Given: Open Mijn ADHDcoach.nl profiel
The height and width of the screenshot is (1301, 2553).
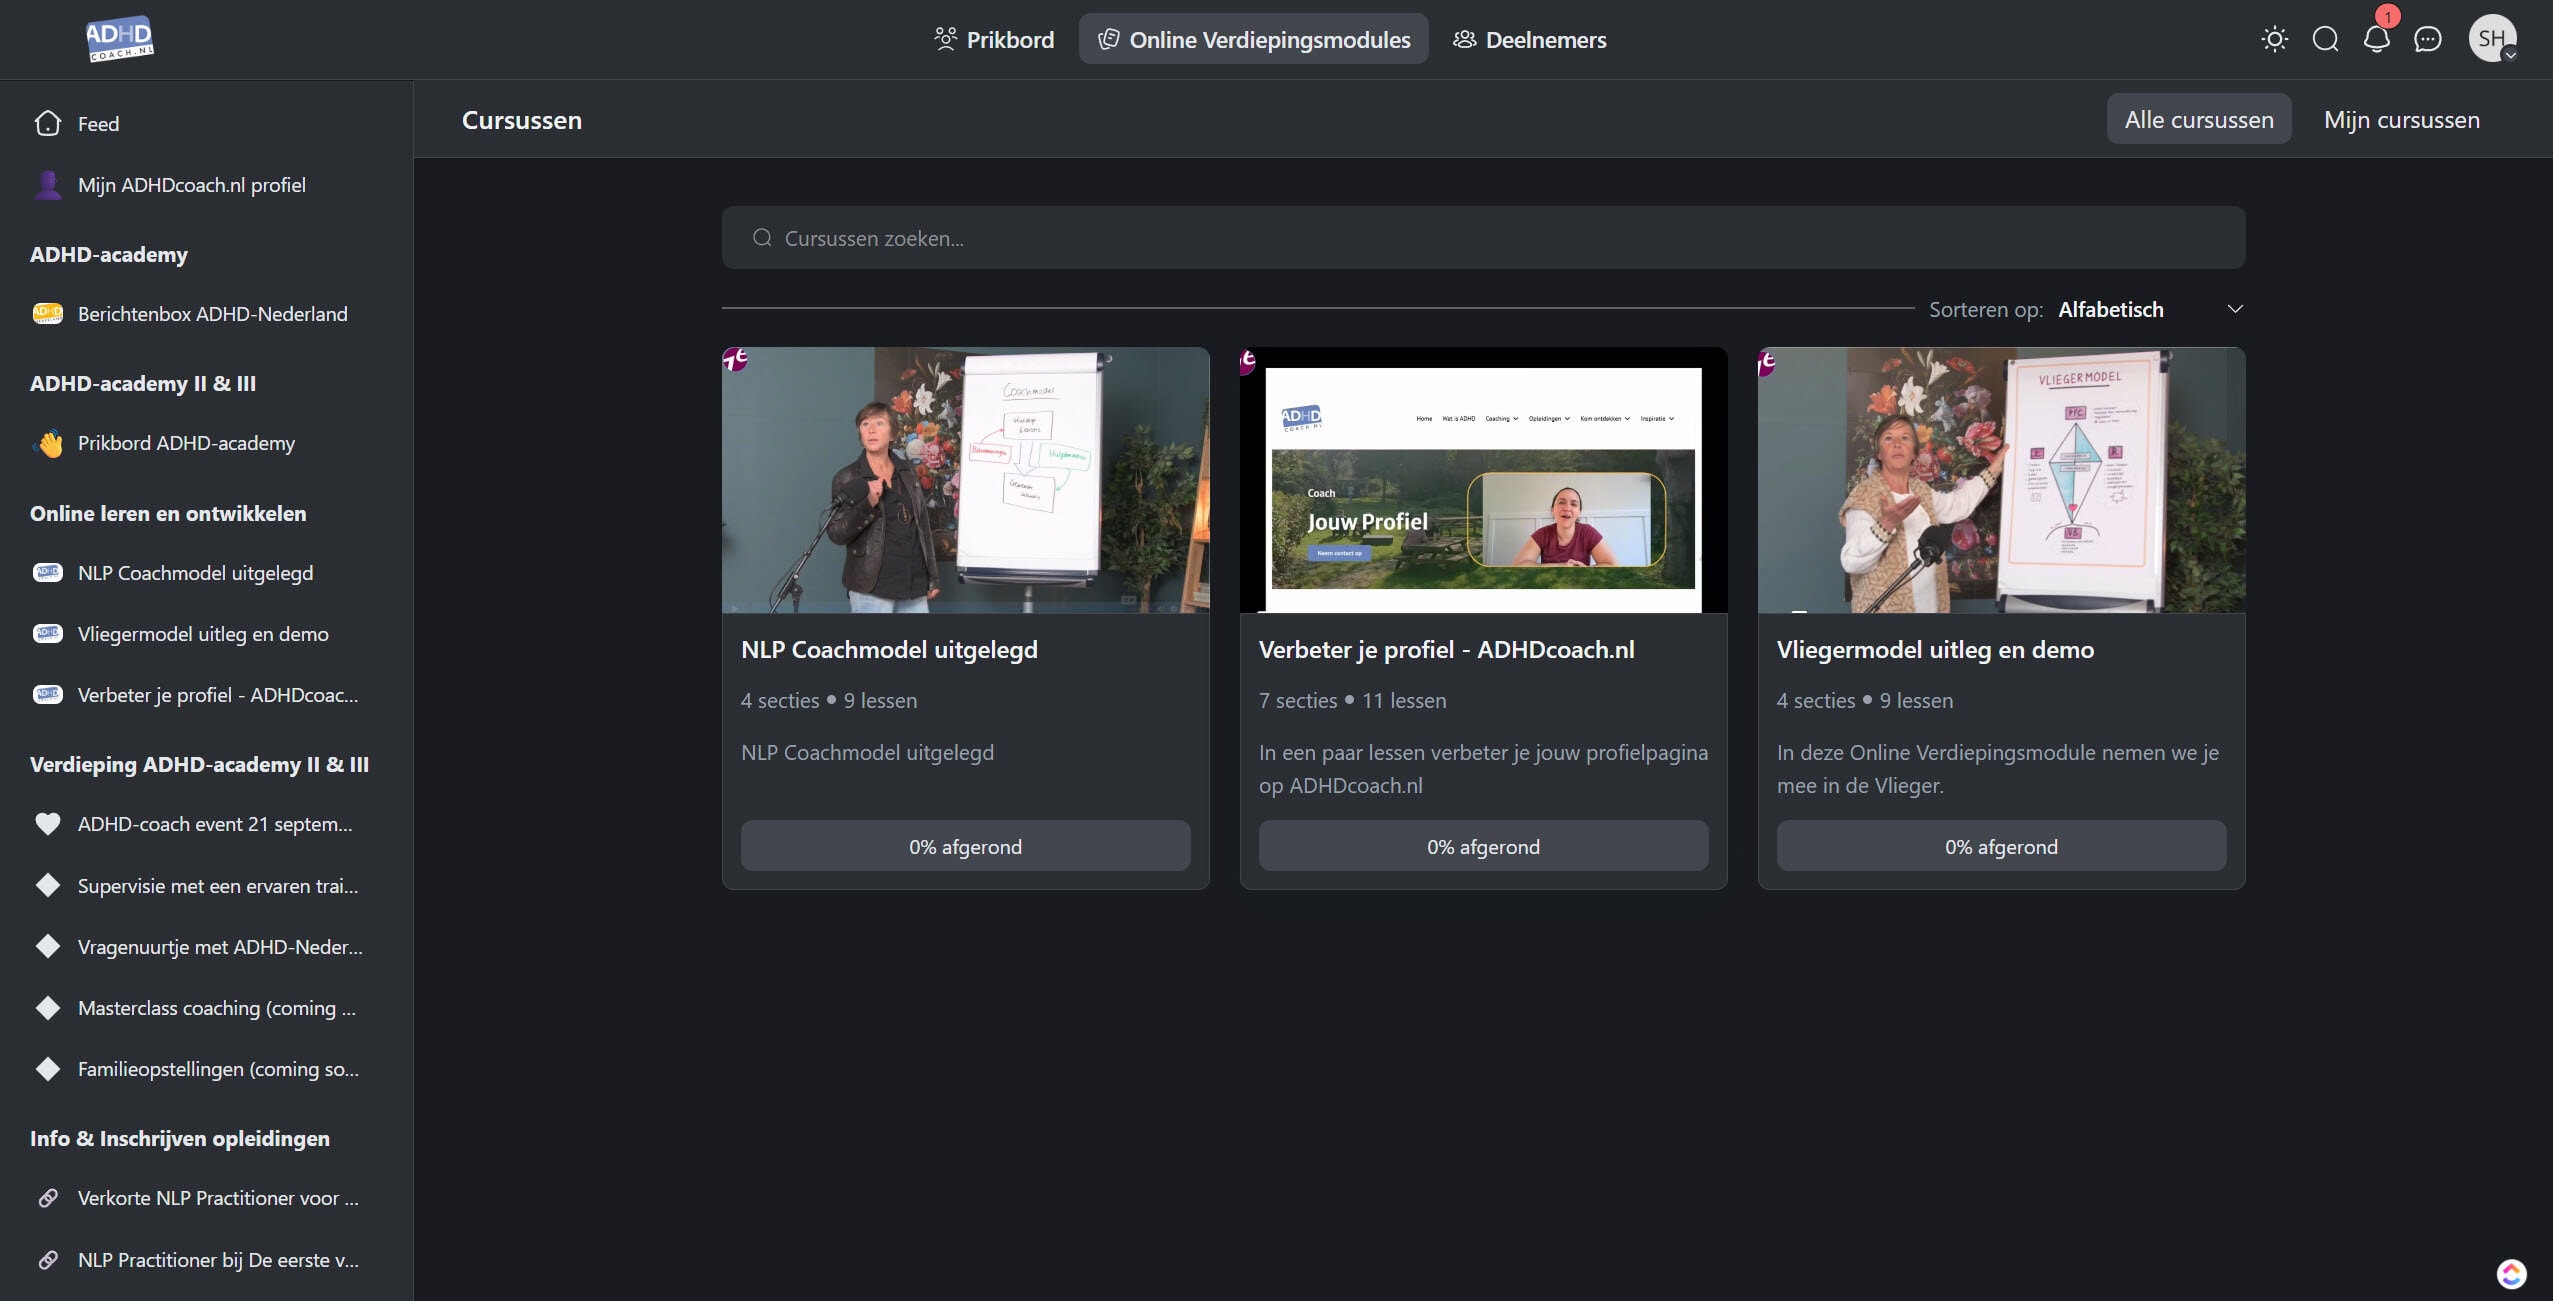Looking at the screenshot, I should (x=192, y=185).
